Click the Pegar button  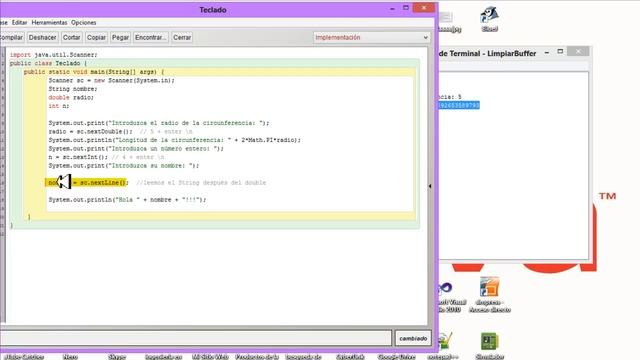pos(120,38)
